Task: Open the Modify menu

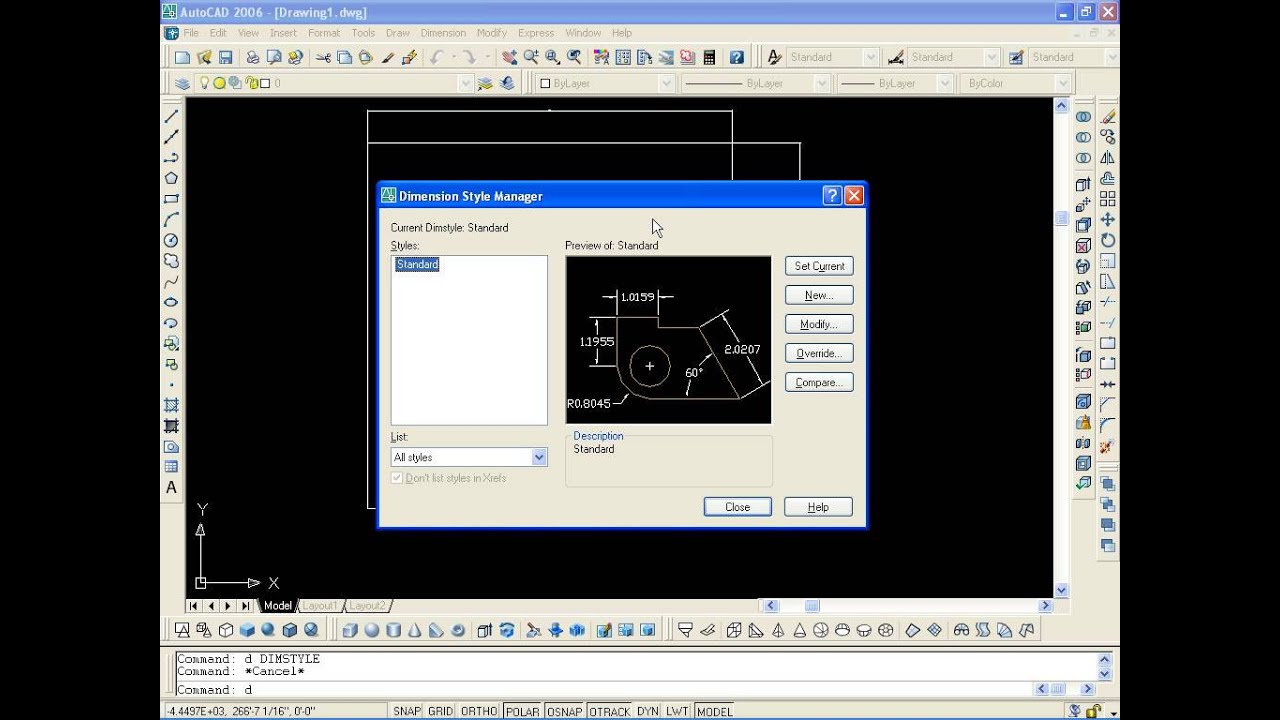Action: click(x=491, y=33)
